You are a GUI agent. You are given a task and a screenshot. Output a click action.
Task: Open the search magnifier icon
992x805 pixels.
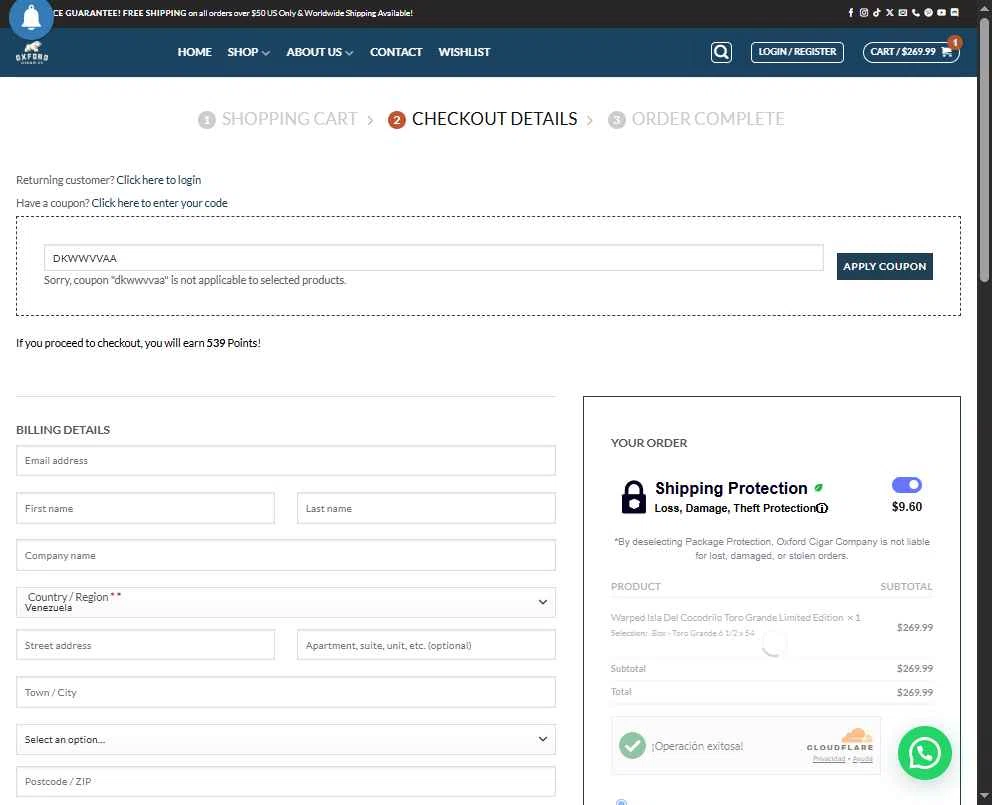(x=721, y=52)
